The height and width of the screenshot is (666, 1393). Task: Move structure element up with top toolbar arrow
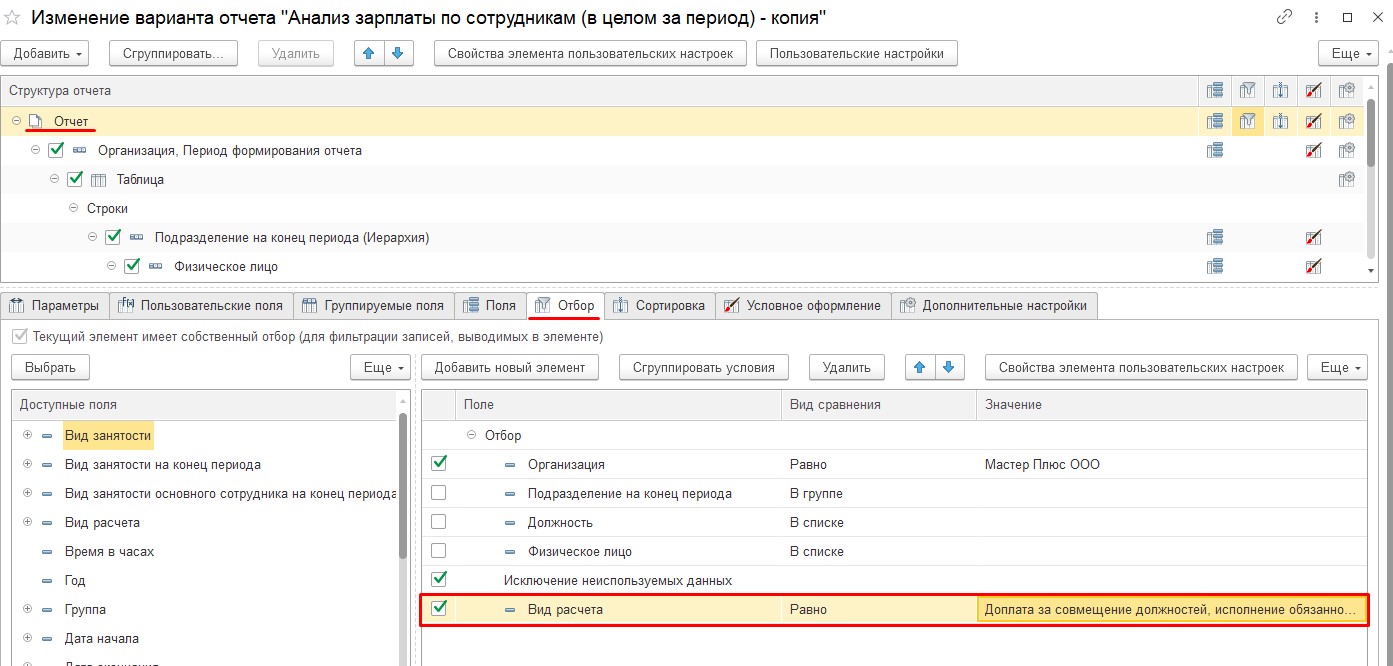pos(369,53)
